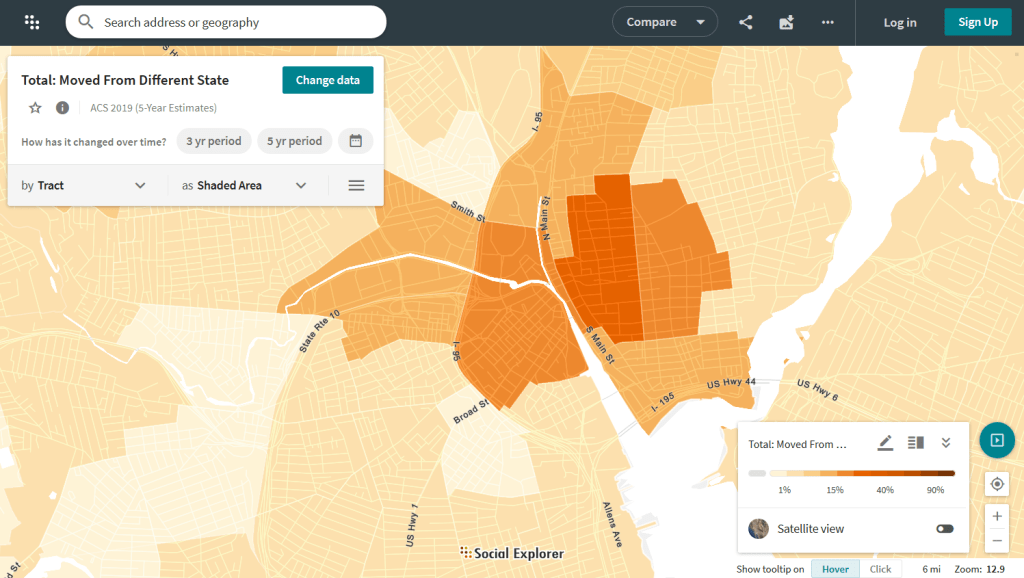Click the Log in link
This screenshot has height=578, width=1024.
900,22
